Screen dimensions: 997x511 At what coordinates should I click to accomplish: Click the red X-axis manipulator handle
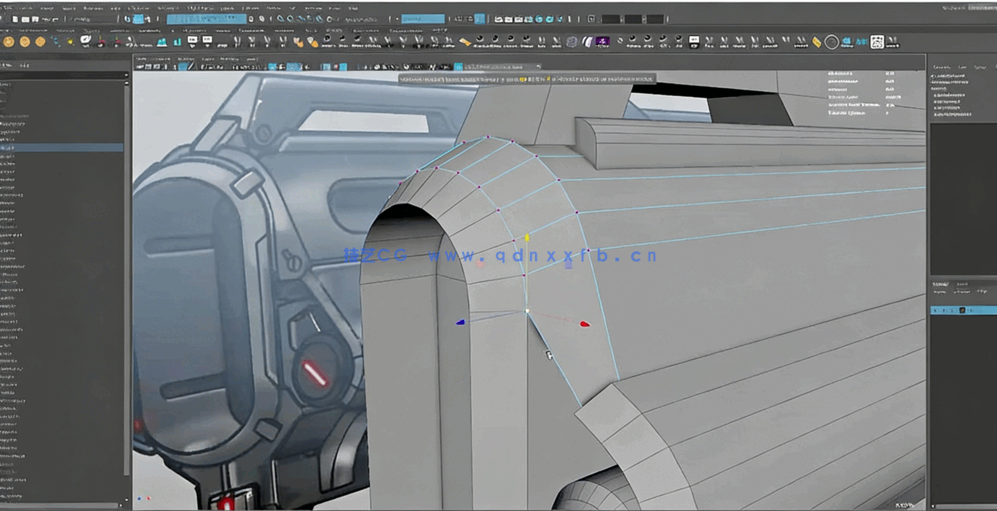(x=585, y=324)
